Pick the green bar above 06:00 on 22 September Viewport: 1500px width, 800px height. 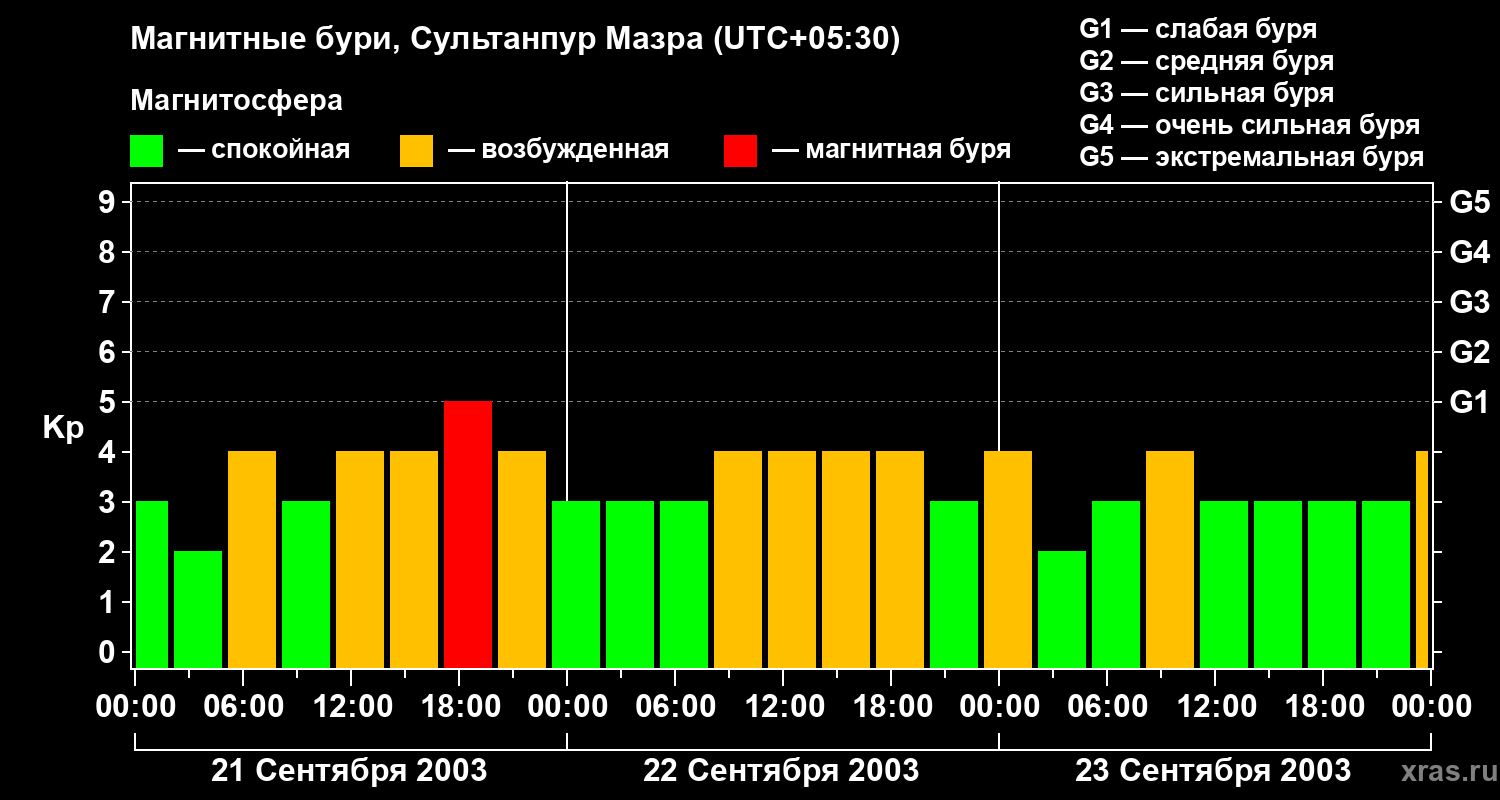click(684, 584)
